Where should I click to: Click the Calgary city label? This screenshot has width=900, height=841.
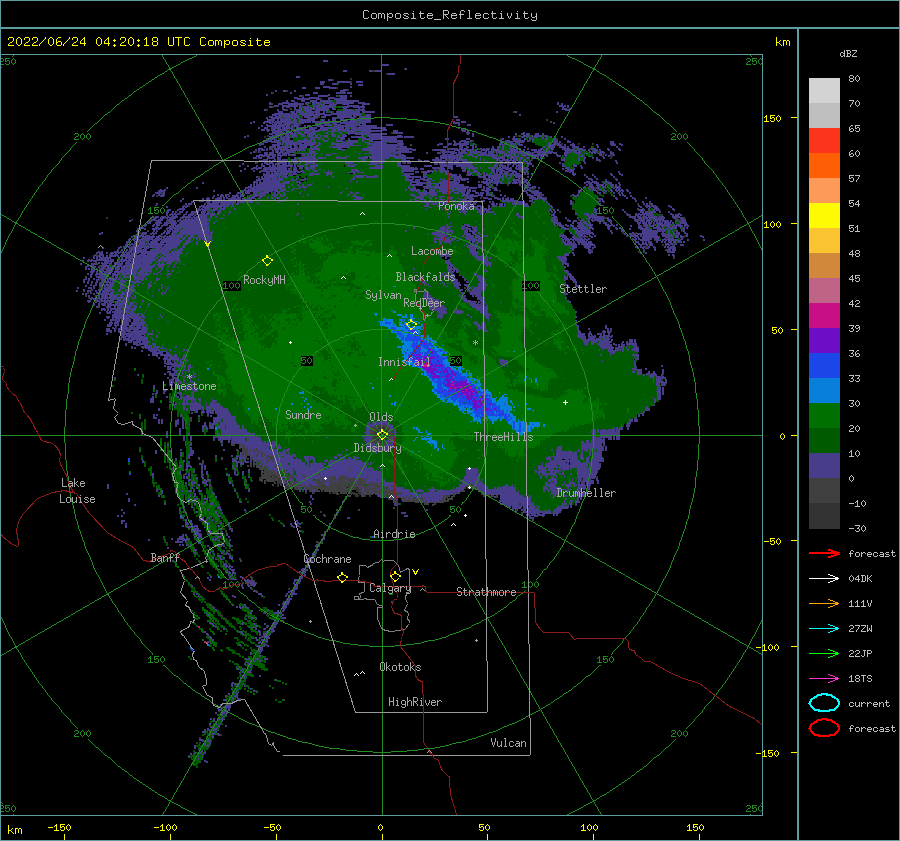pos(390,588)
